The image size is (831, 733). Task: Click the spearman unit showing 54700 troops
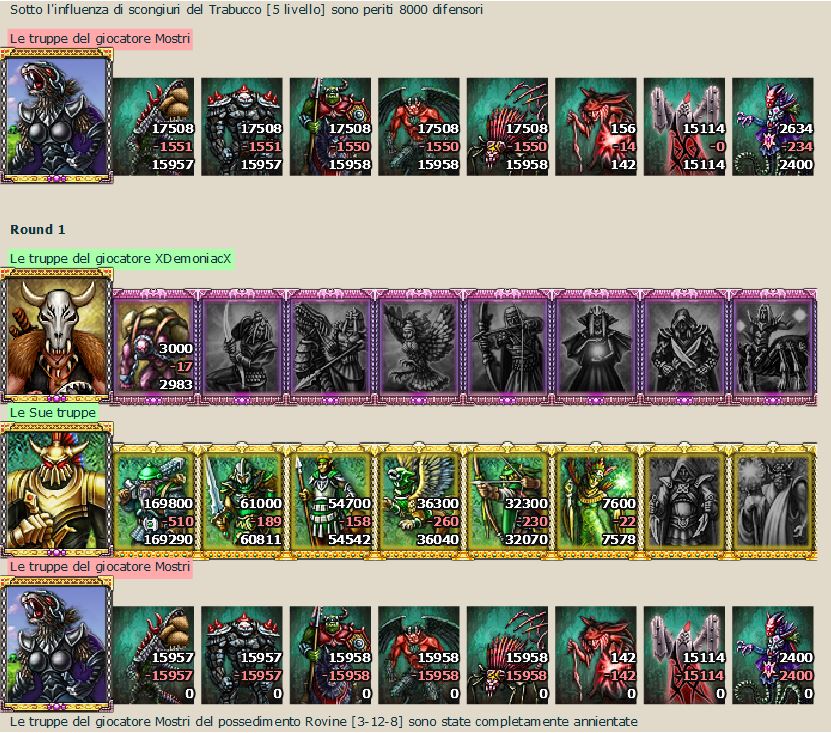331,502
